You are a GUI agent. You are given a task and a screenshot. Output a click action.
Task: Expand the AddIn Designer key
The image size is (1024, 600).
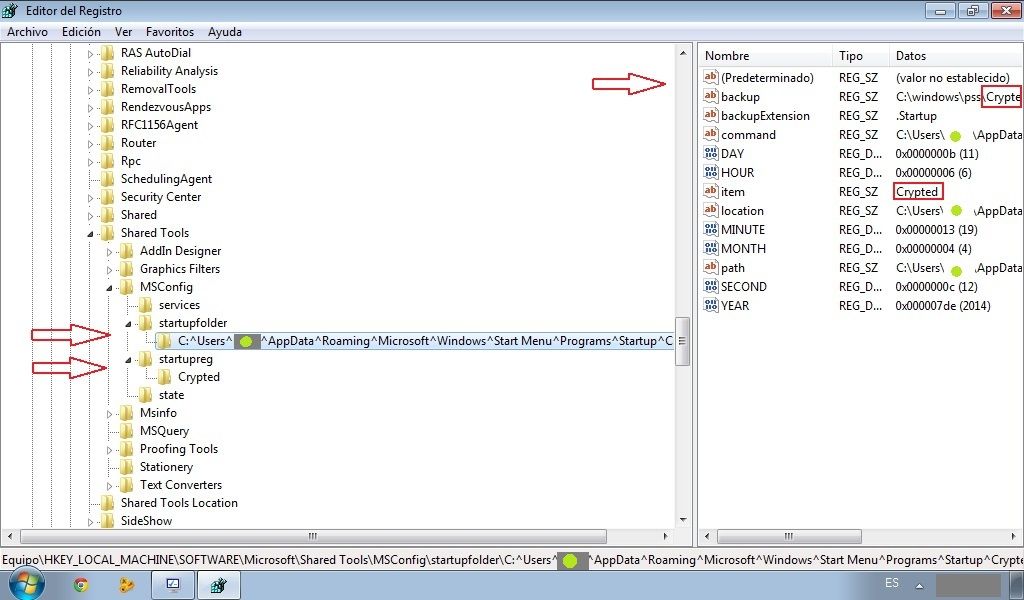(x=110, y=252)
